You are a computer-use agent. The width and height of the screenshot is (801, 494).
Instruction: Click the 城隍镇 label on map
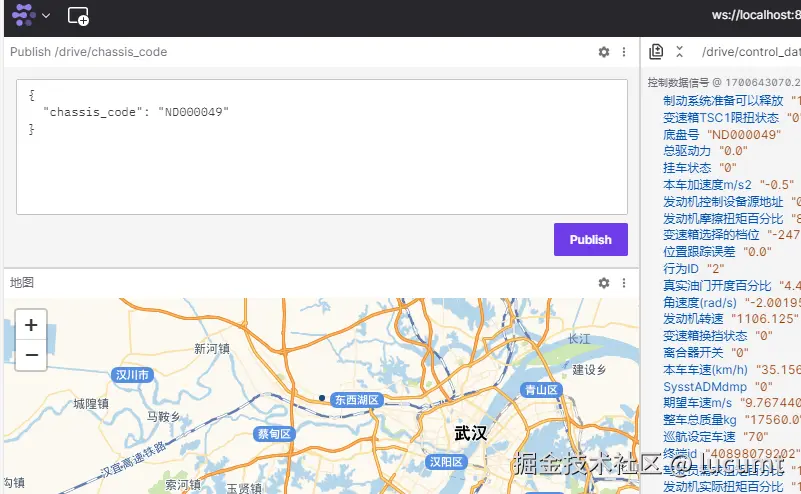(x=91, y=404)
